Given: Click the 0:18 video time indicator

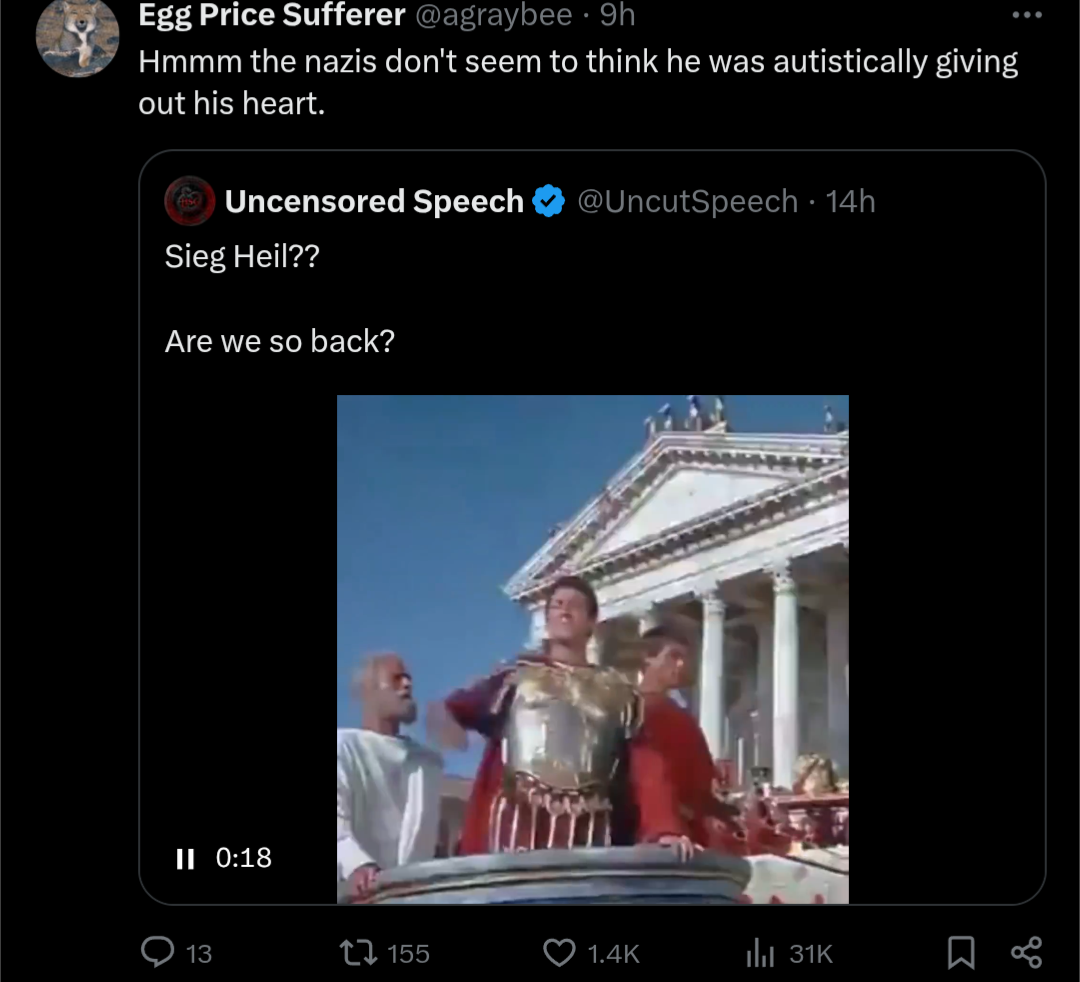Looking at the screenshot, I should pyautogui.click(x=244, y=858).
